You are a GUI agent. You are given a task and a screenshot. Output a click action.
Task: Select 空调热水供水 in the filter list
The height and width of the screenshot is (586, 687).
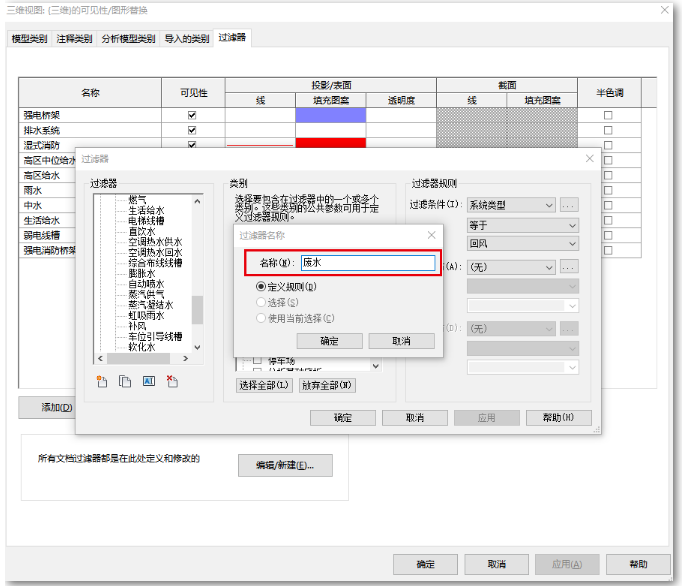pos(155,242)
